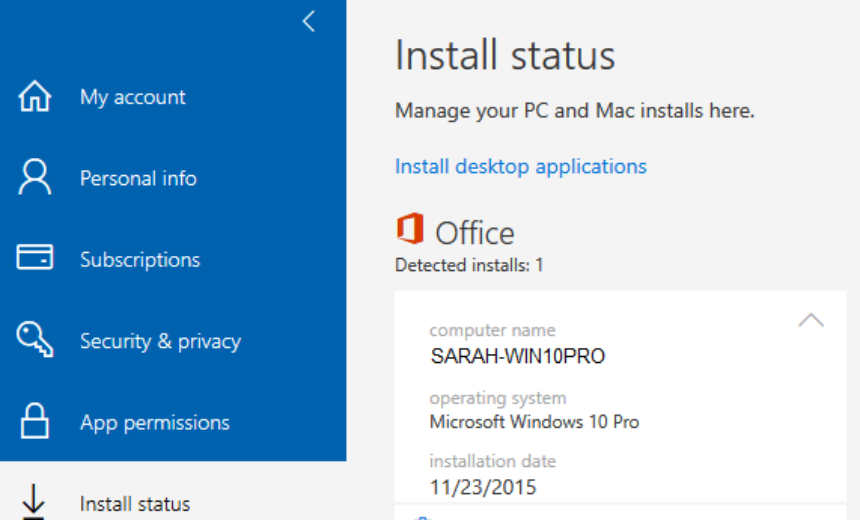The height and width of the screenshot is (520, 860).
Task: Click the Microsoft Windows 10 Pro value
Action: tap(534, 422)
